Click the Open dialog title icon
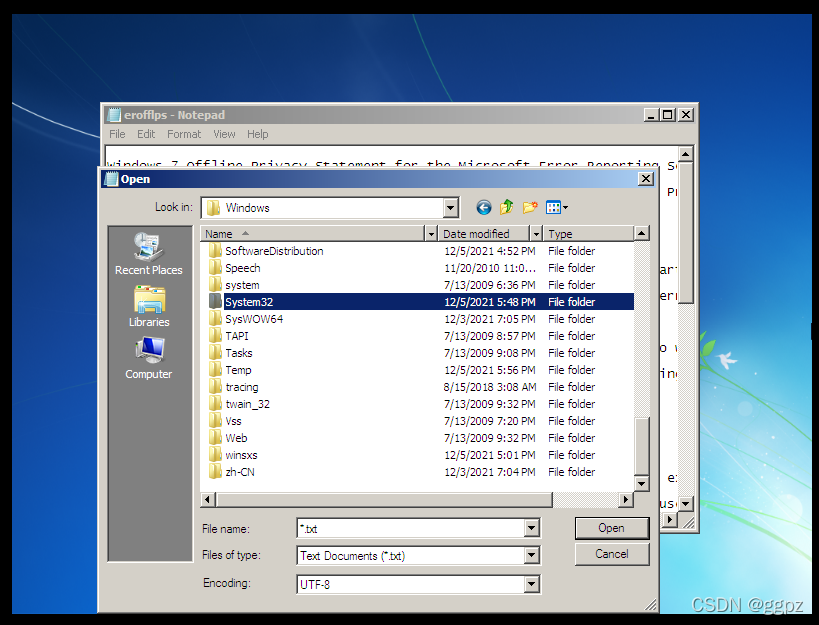This screenshot has width=819, height=625. [111, 179]
